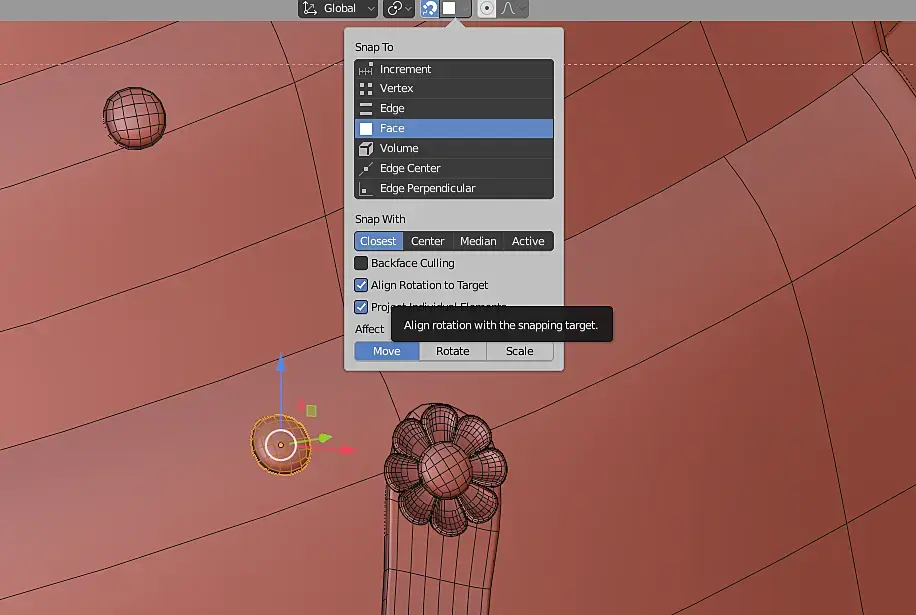The image size is (916, 615).
Task: Click the Edge Center snap icon
Action: [366, 169]
